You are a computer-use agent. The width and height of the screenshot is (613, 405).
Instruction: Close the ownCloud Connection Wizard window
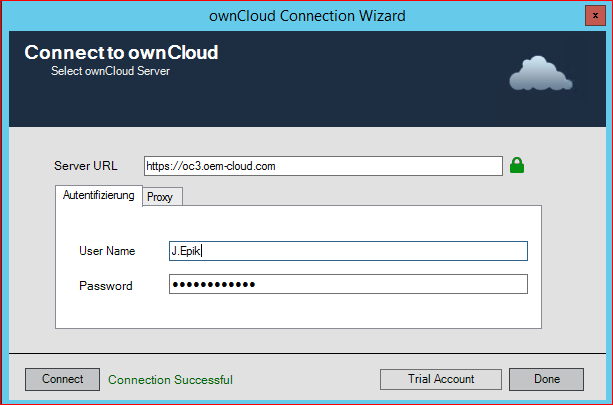[x=595, y=16]
